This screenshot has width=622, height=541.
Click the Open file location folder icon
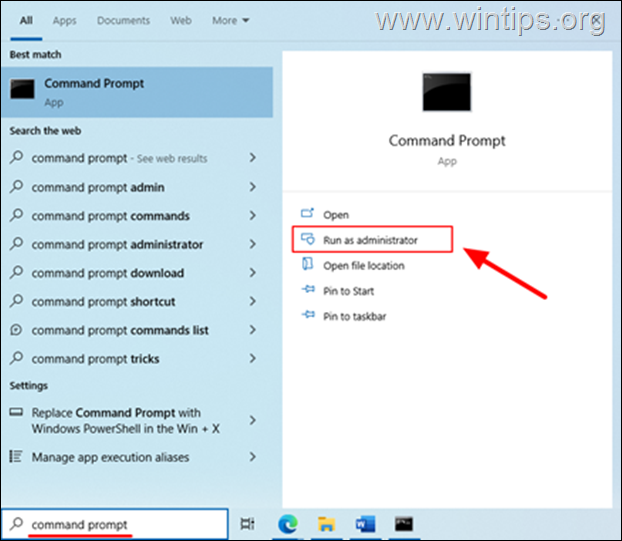coord(307,264)
